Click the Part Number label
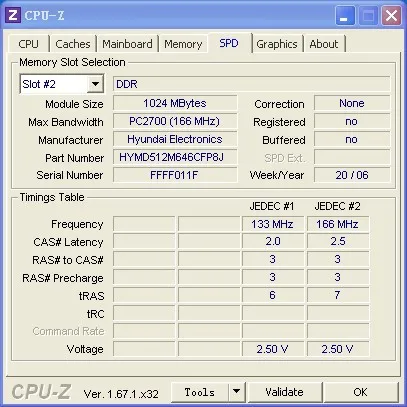Viewport: 407px width, 407px height. (75, 158)
